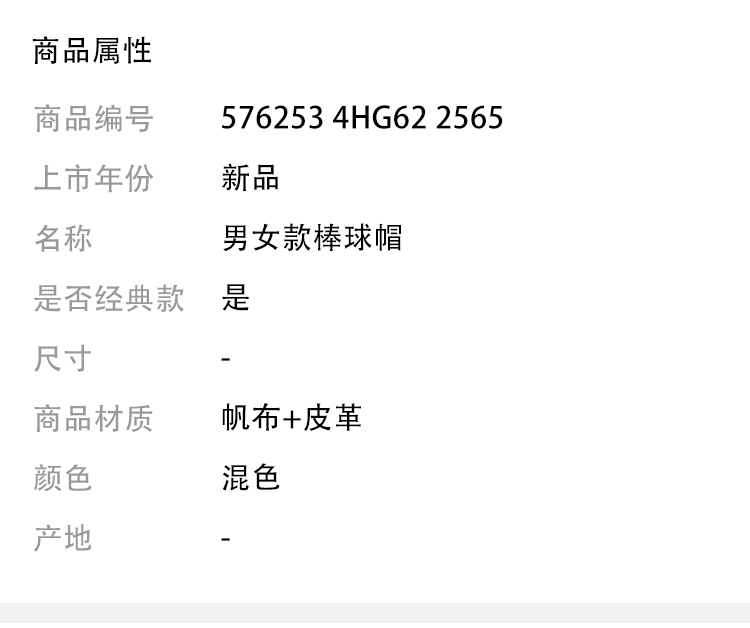Select color value 混色
The image size is (750, 628).
[x=250, y=478]
